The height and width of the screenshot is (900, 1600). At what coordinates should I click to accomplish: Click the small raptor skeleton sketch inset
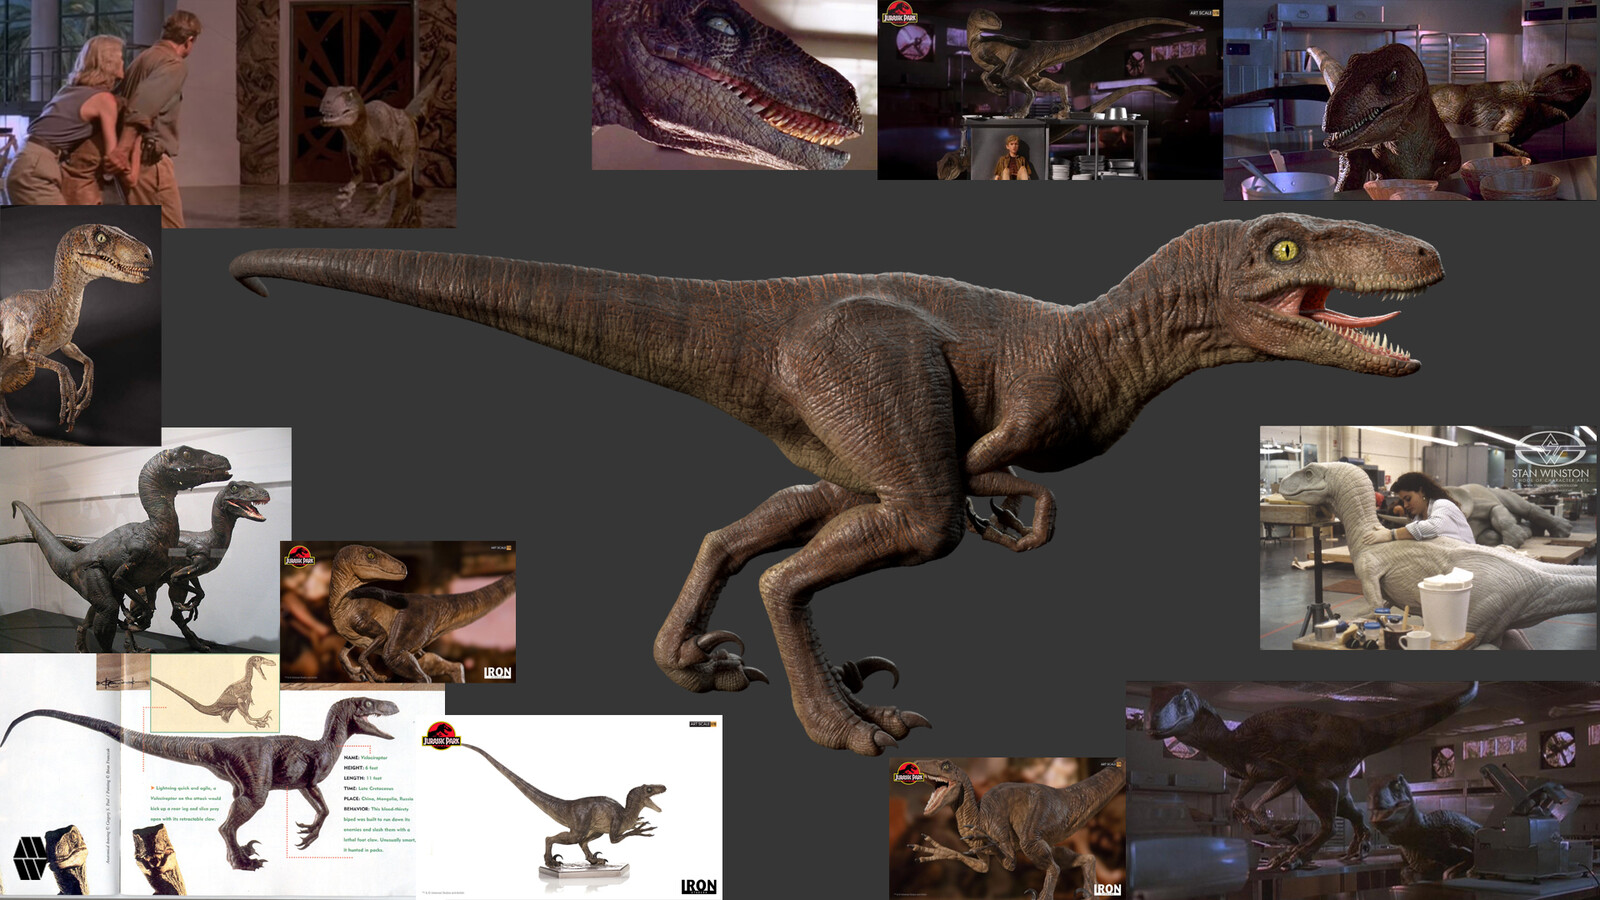click(x=215, y=692)
